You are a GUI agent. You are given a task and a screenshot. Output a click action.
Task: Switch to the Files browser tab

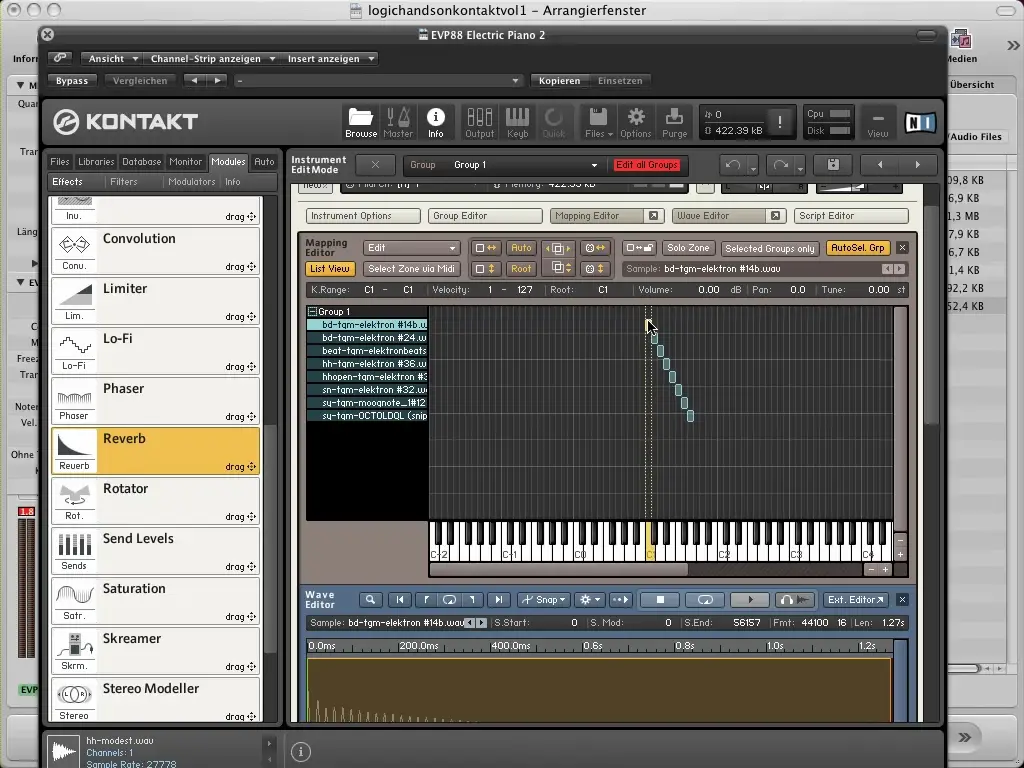[59, 161]
